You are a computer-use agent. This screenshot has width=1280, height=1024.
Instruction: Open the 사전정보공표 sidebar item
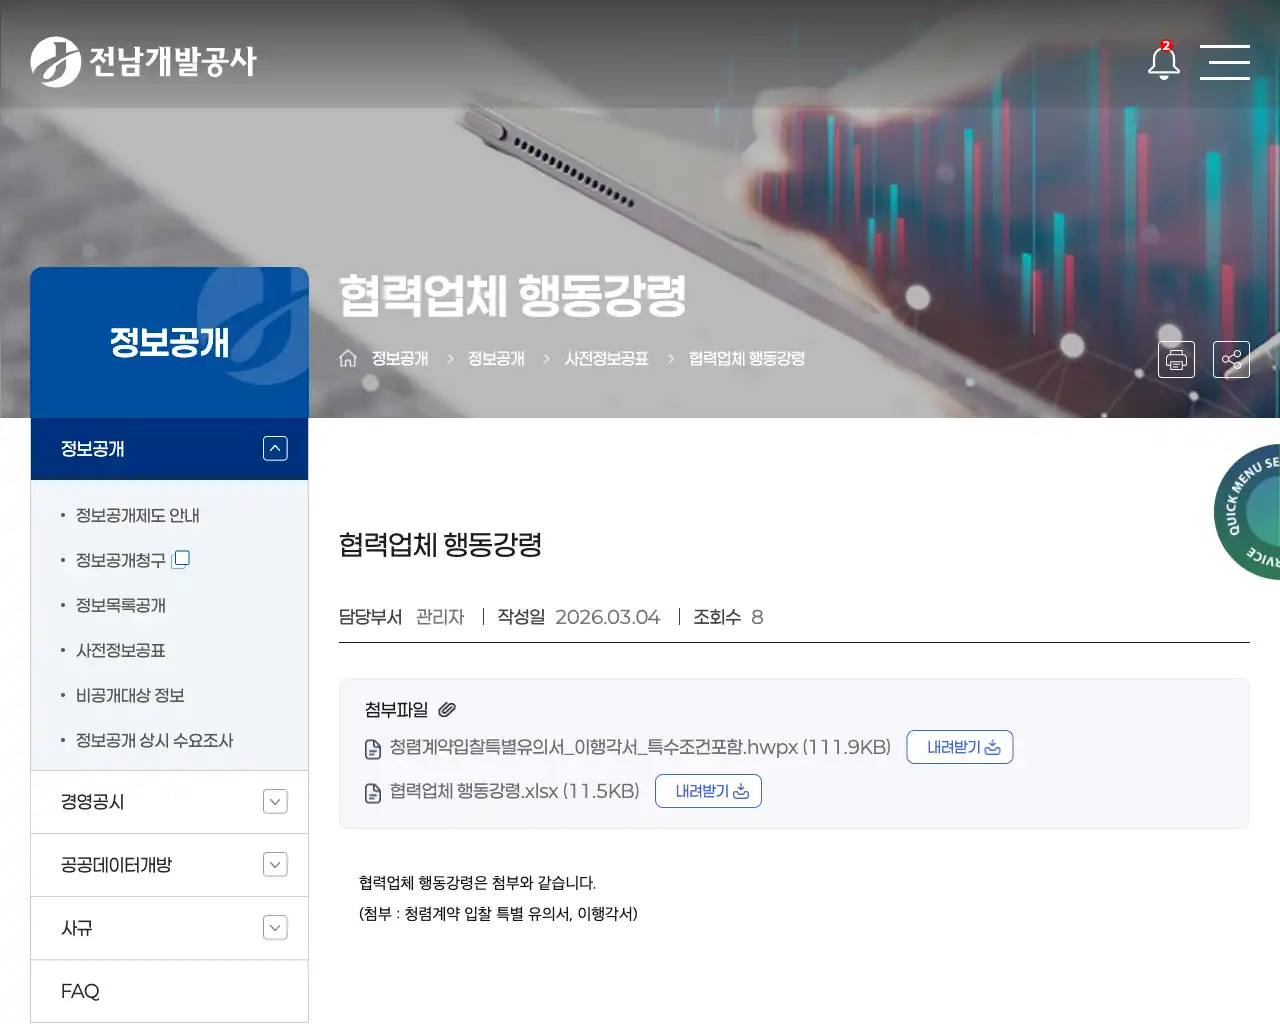pos(121,650)
